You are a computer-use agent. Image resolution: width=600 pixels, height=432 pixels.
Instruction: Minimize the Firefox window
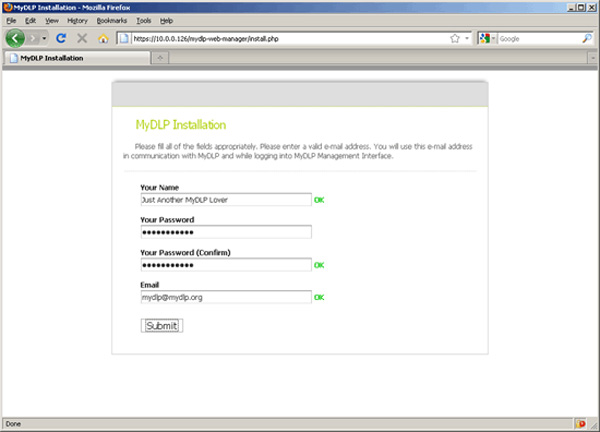572,7
